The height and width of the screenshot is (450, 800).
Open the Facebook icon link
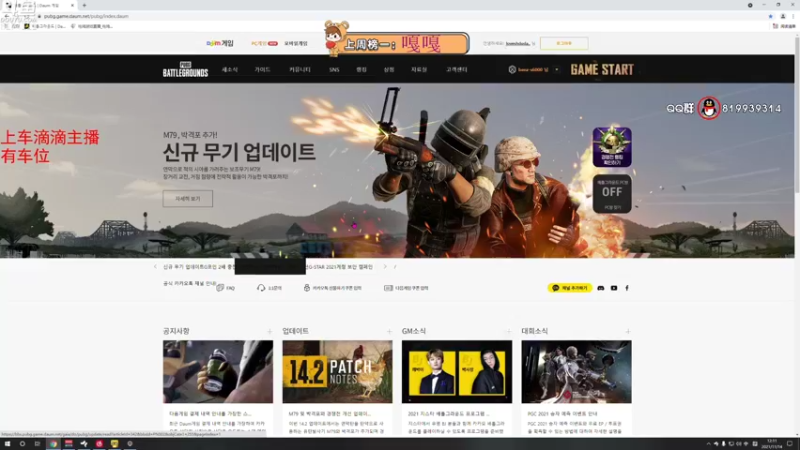point(627,288)
